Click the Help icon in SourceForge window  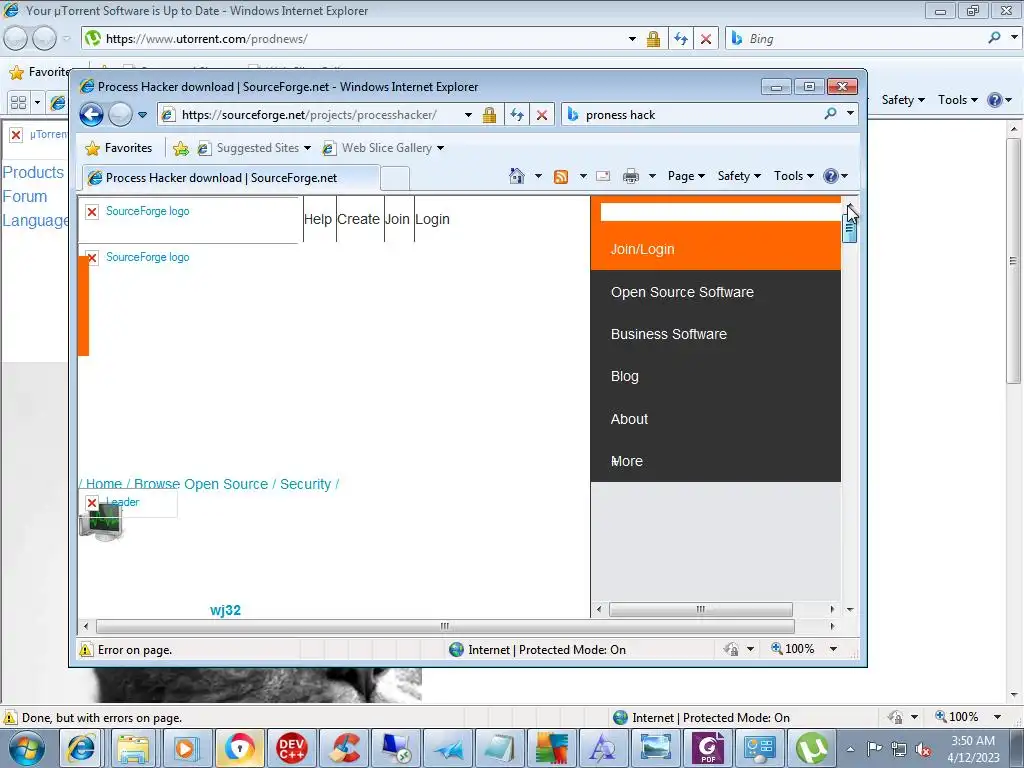(x=831, y=176)
